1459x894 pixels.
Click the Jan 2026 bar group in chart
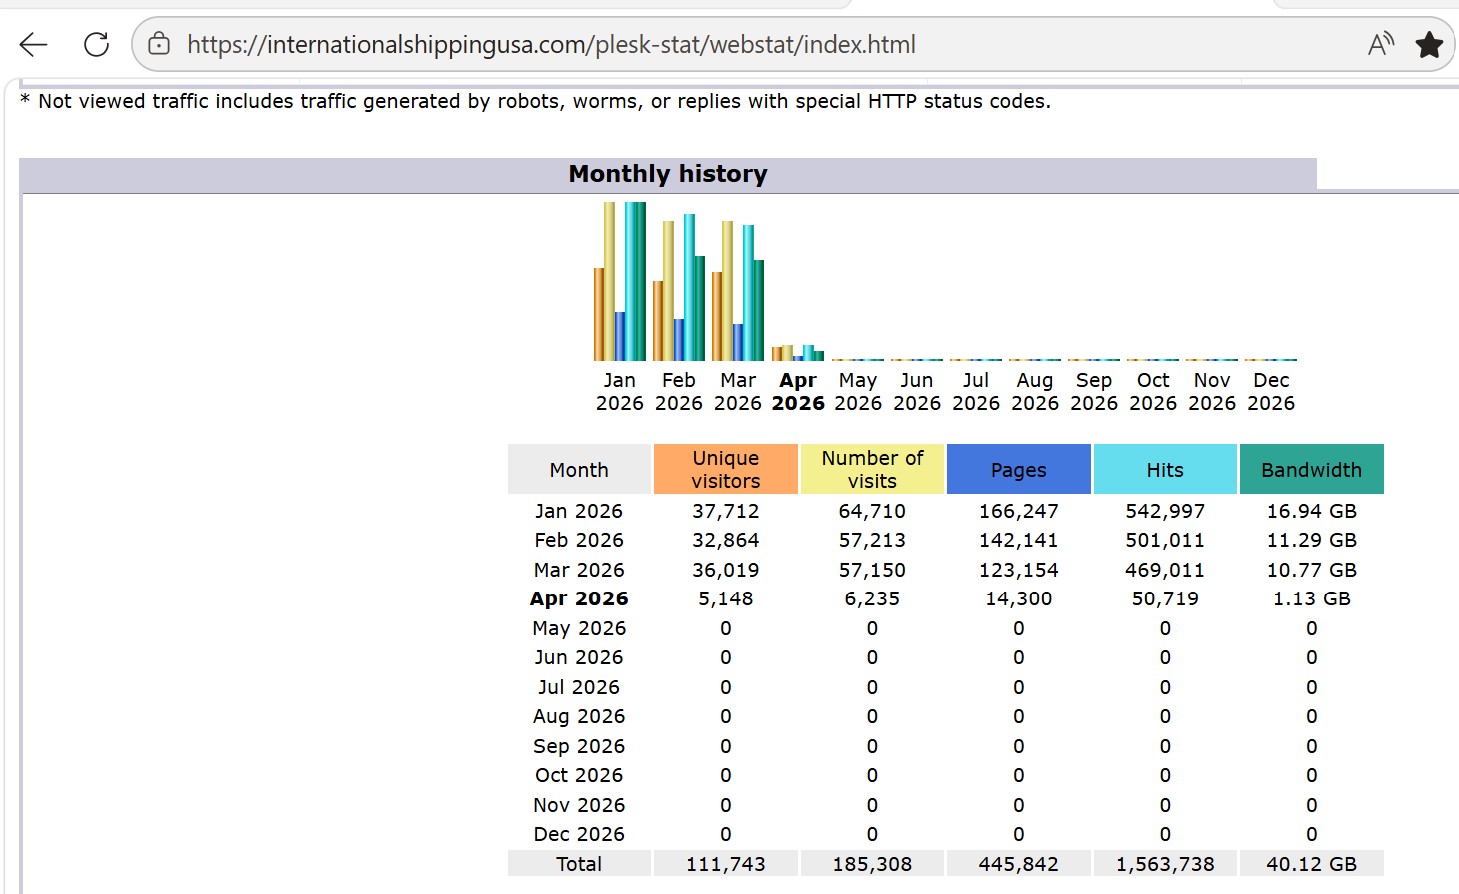[620, 285]
